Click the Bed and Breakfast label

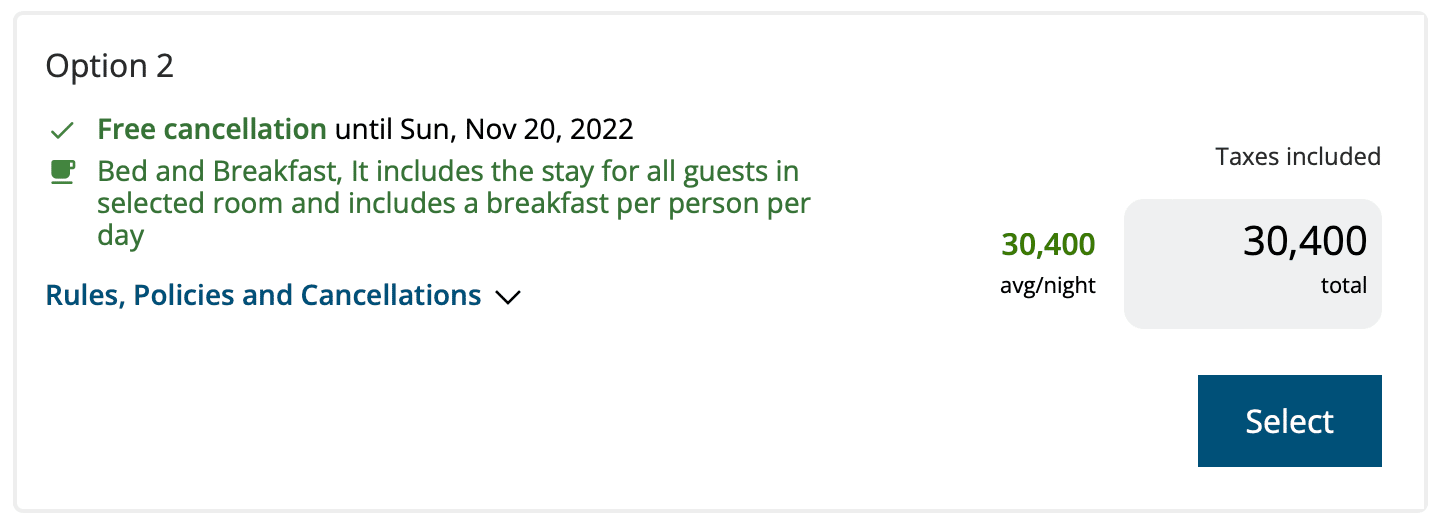214,171
